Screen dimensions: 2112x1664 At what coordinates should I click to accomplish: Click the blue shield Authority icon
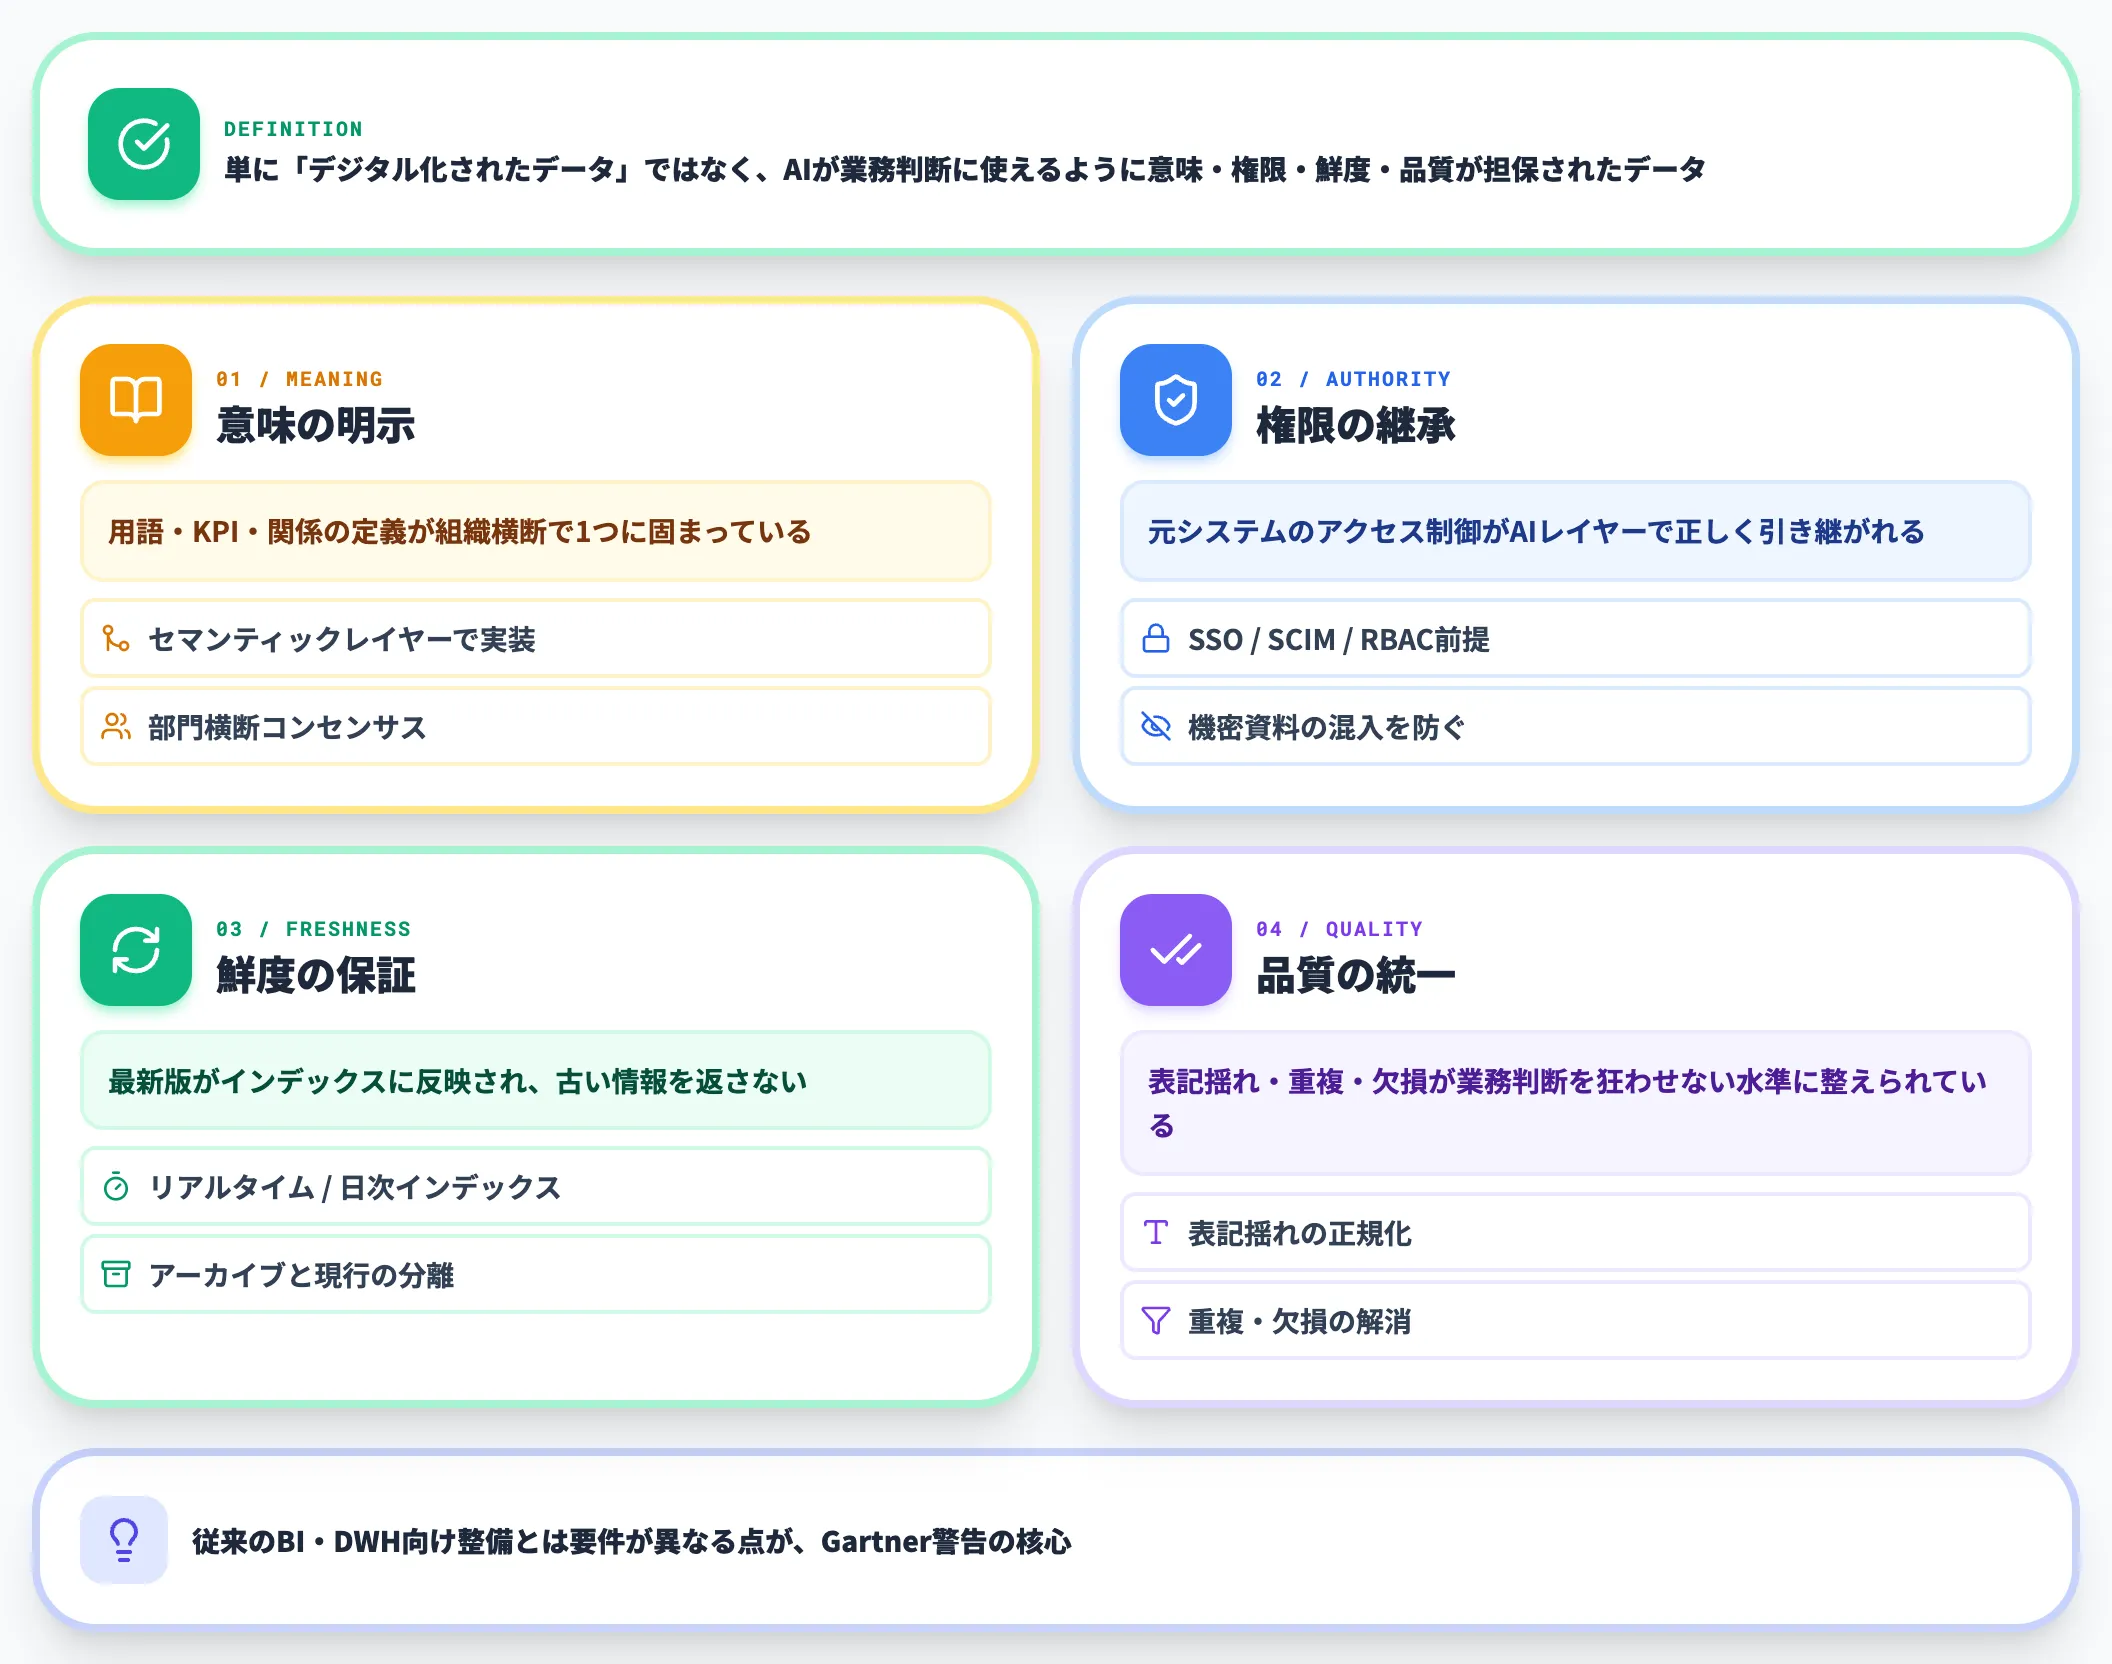click(x=1176, y=400)
